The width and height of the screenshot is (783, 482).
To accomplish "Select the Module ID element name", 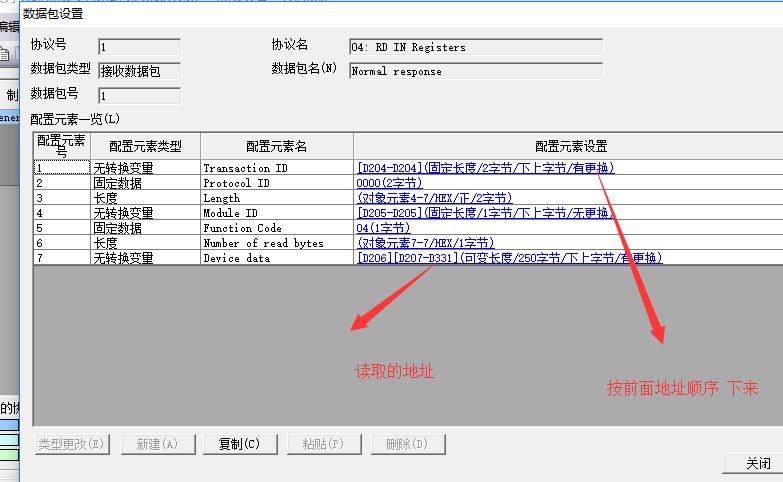I will point(277,213).
